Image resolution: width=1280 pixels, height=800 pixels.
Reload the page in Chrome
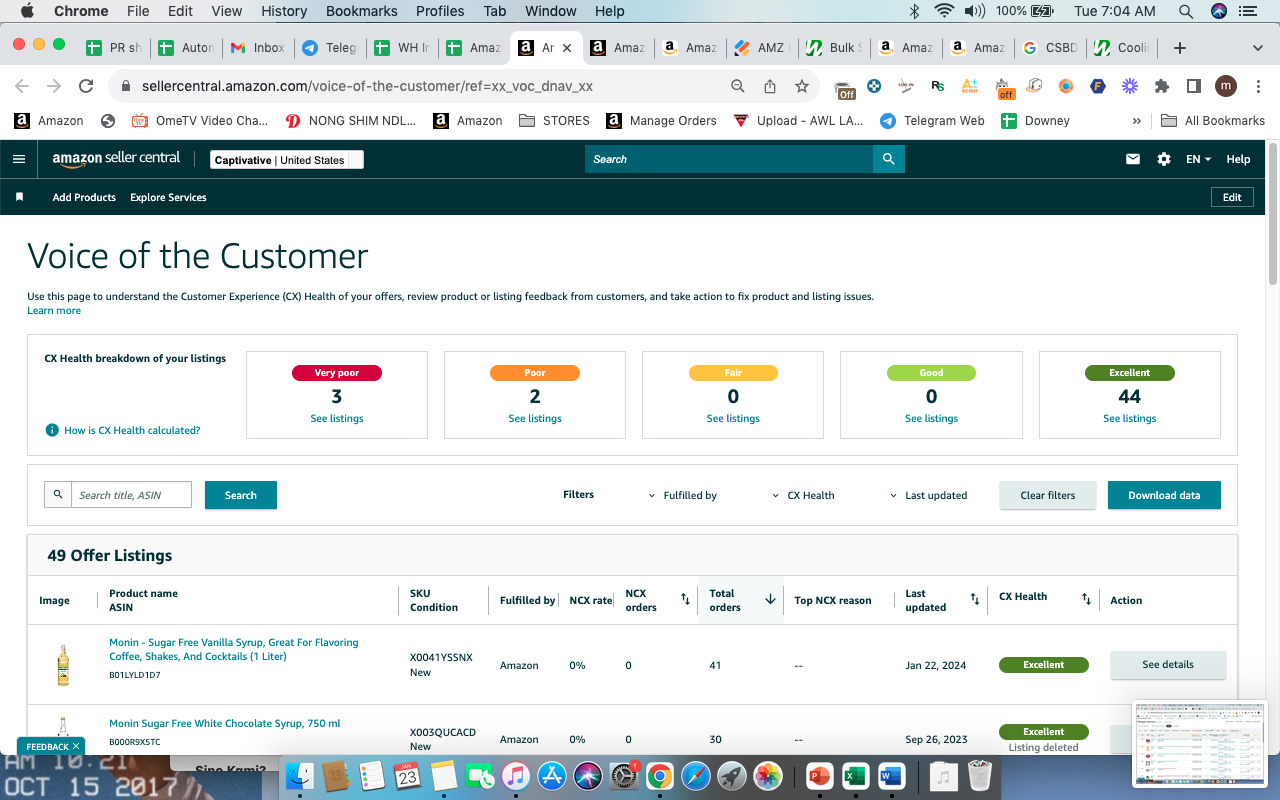pyautogui.click(x=86, y=86)
